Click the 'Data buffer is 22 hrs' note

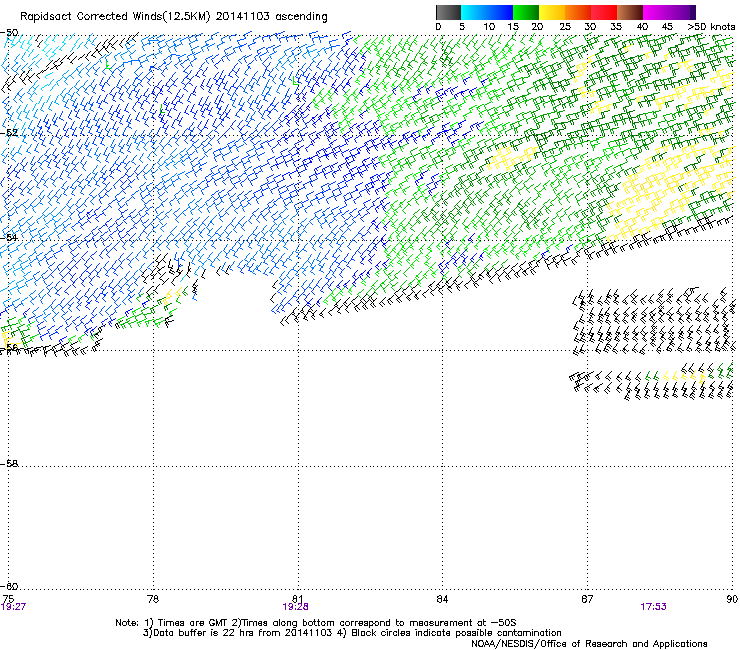[353, 633]
